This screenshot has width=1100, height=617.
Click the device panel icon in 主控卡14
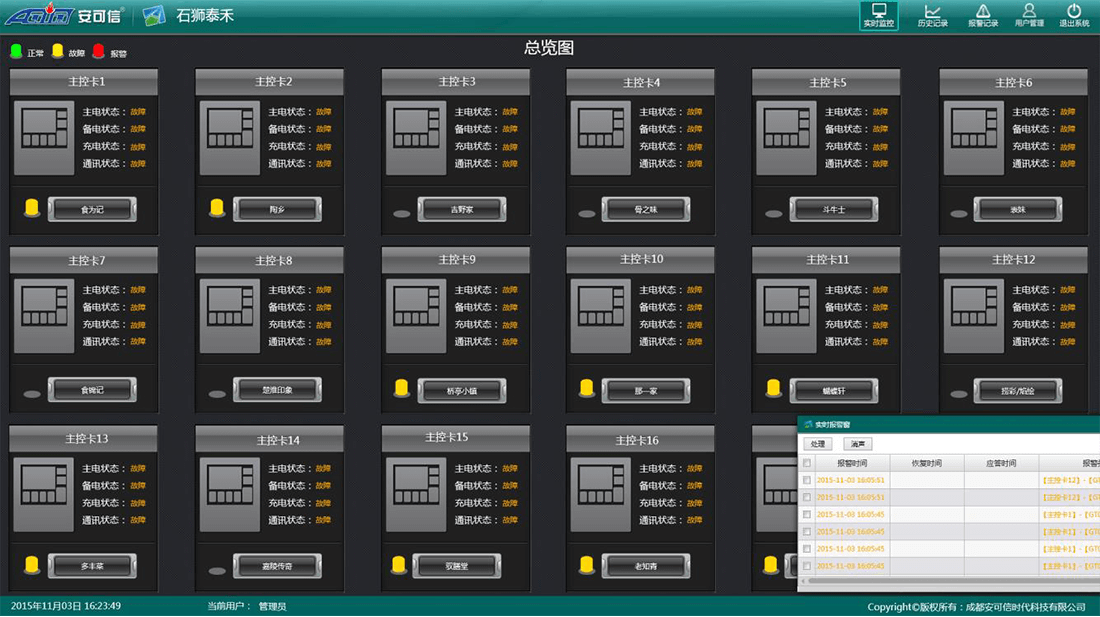[229, 494]
